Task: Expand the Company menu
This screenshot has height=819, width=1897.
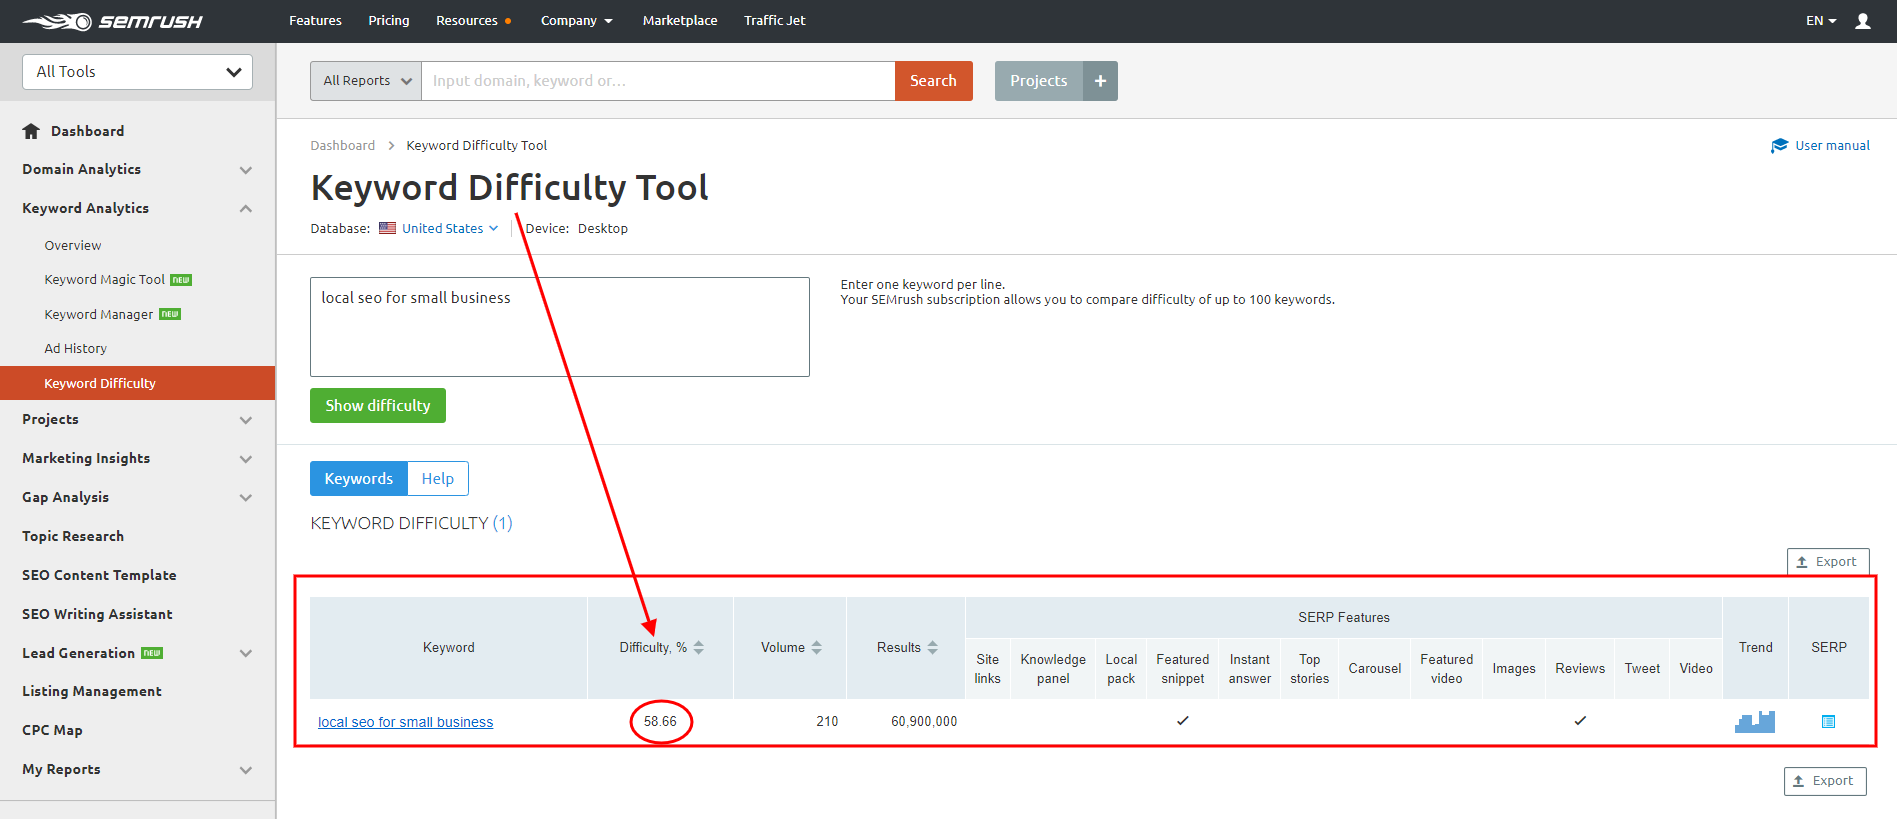Action: [576, 21]
